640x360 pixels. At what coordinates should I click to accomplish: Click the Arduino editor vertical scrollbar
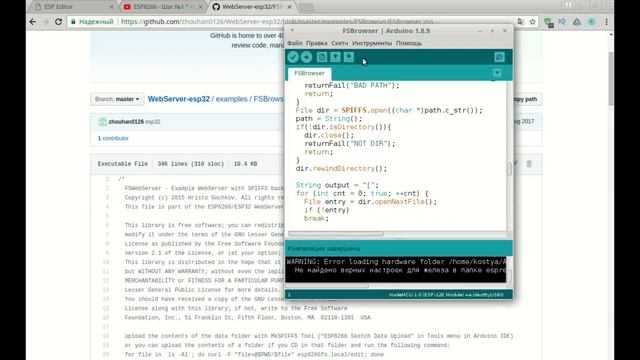[x=509, y=169]
